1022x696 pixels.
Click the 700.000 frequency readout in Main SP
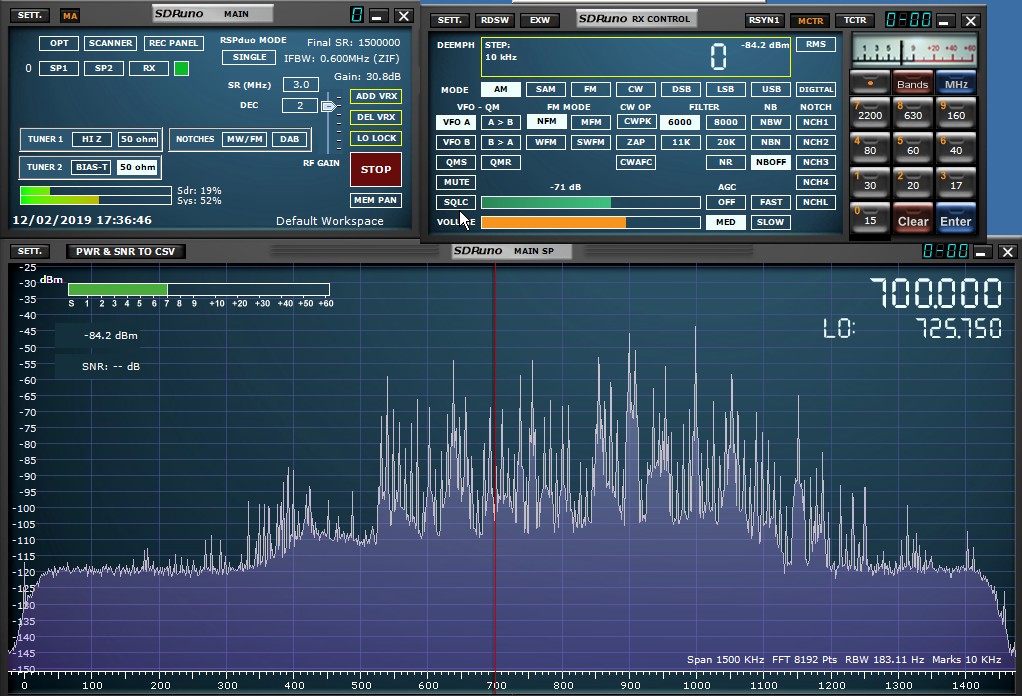tap(936, 293)
